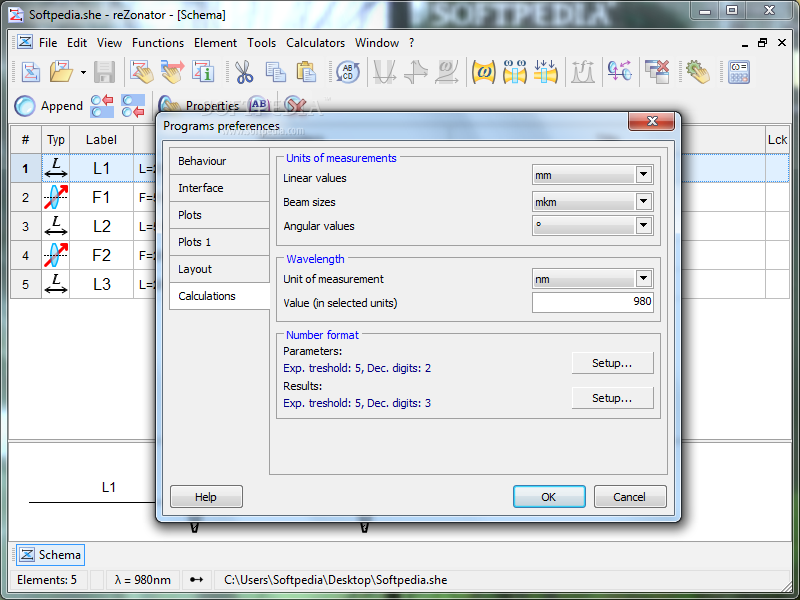Click the hand with red arrow icon
800x600 pixels.
click(x=173, y=72)
